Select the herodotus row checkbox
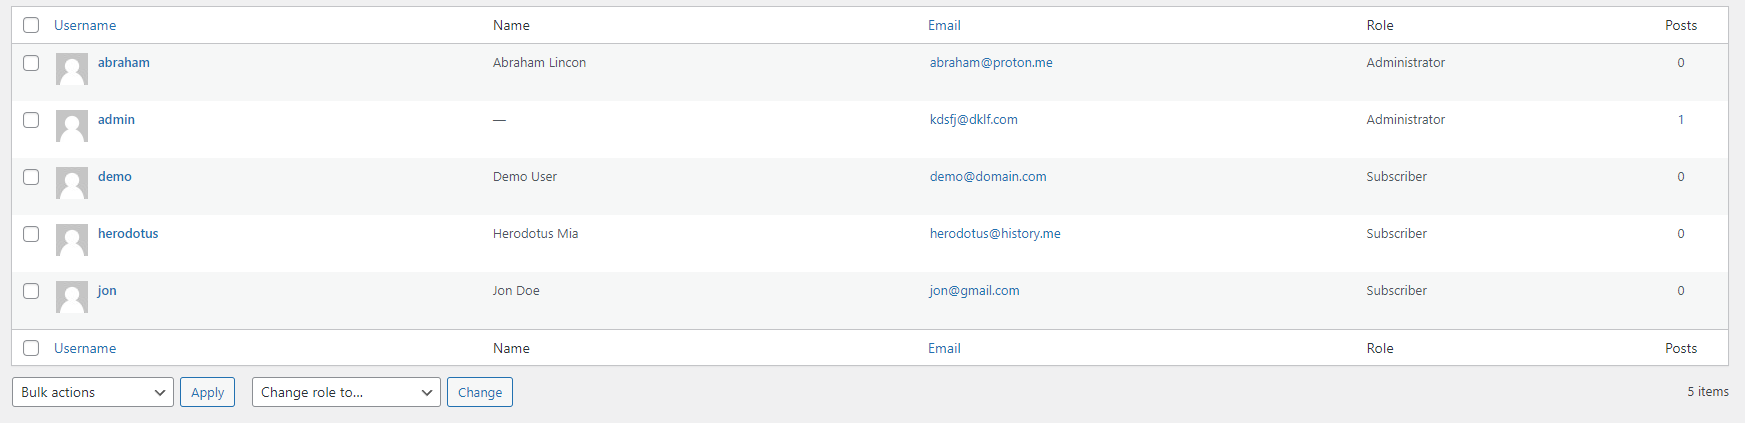The height and width of the screenshot is (423, 1745). [x=31, y=234]
